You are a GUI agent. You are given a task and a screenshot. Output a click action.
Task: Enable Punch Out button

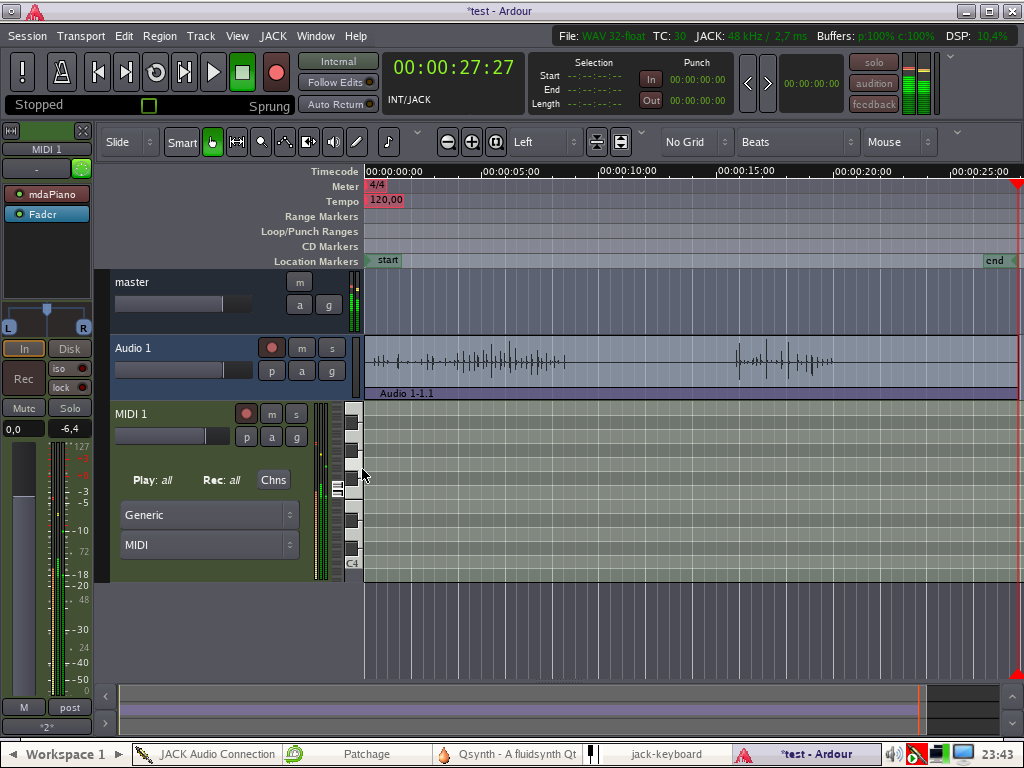(651, 101)
